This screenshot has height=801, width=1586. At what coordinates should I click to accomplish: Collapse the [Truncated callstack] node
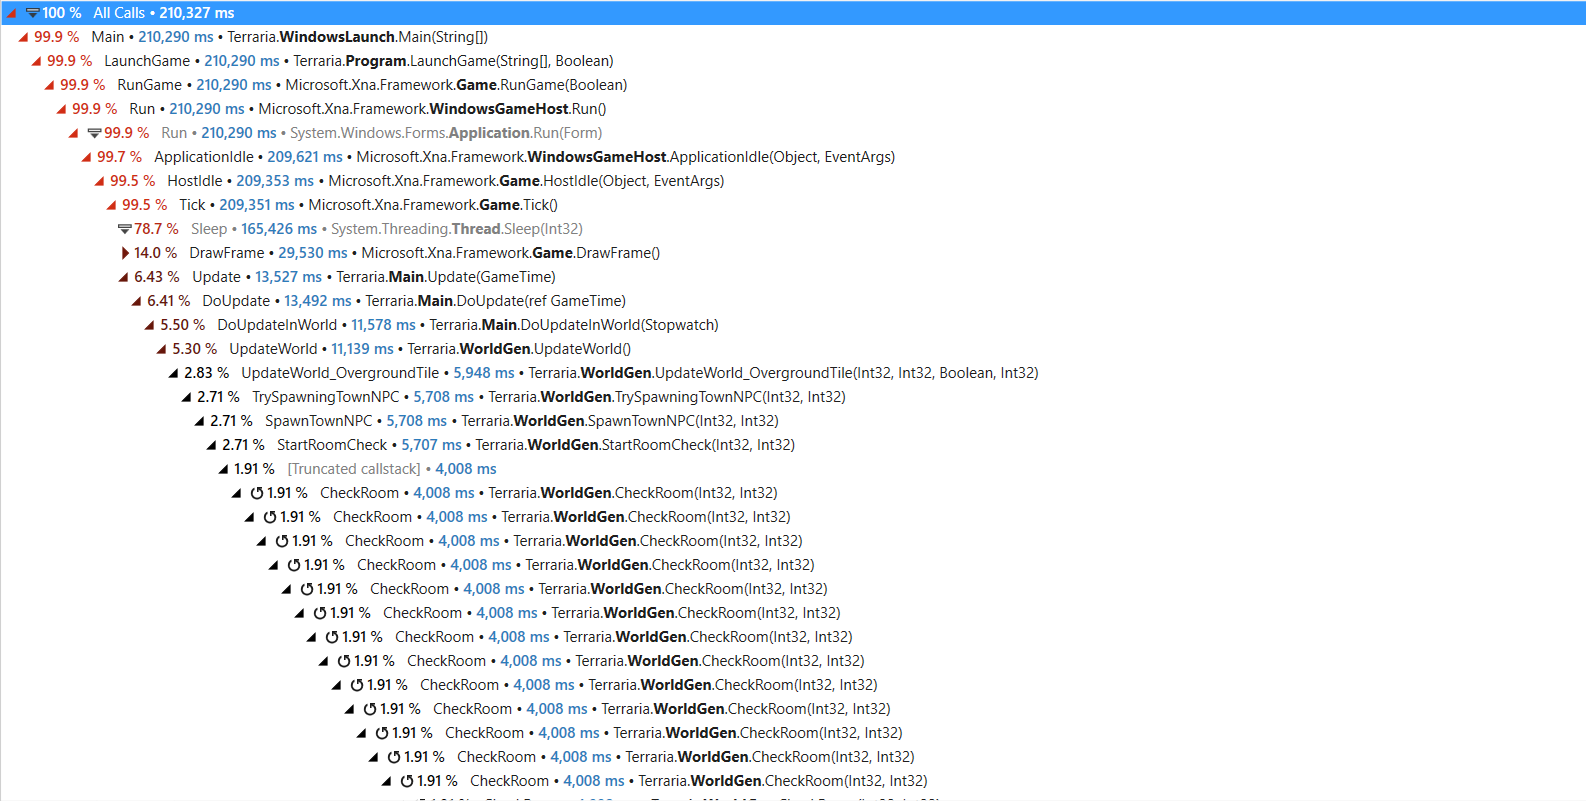[x=223, y=469]
